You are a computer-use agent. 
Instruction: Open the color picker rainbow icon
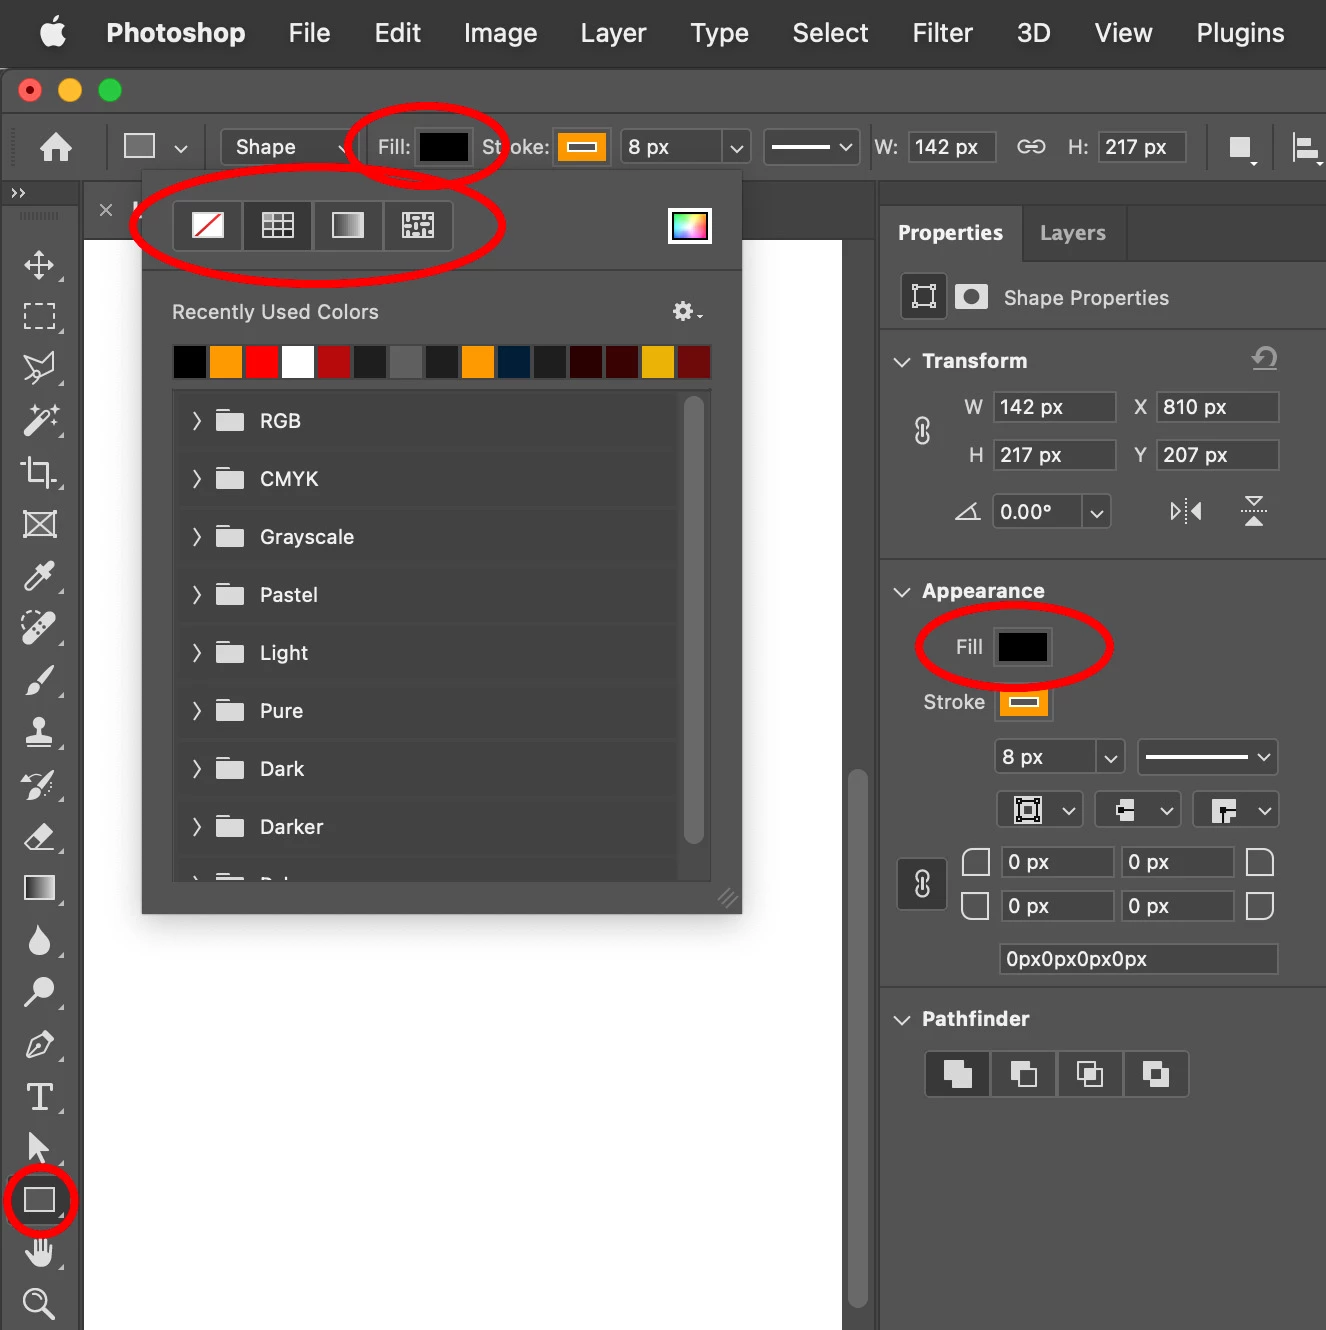(x=690, y=226)
